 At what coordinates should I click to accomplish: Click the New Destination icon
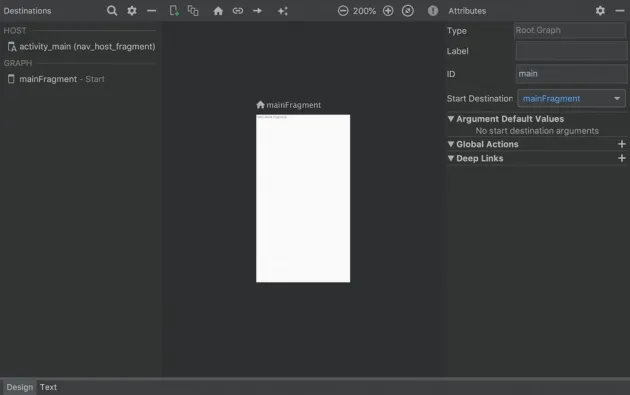174,11
